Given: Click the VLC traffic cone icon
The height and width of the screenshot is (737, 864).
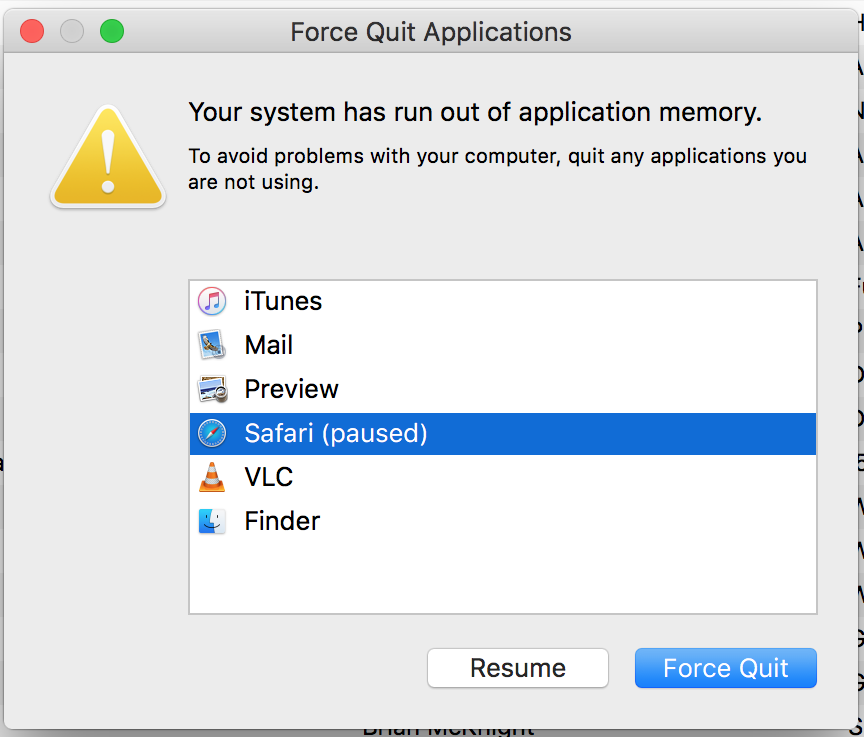Looking at the screenshot, I should tap(212, 477).
